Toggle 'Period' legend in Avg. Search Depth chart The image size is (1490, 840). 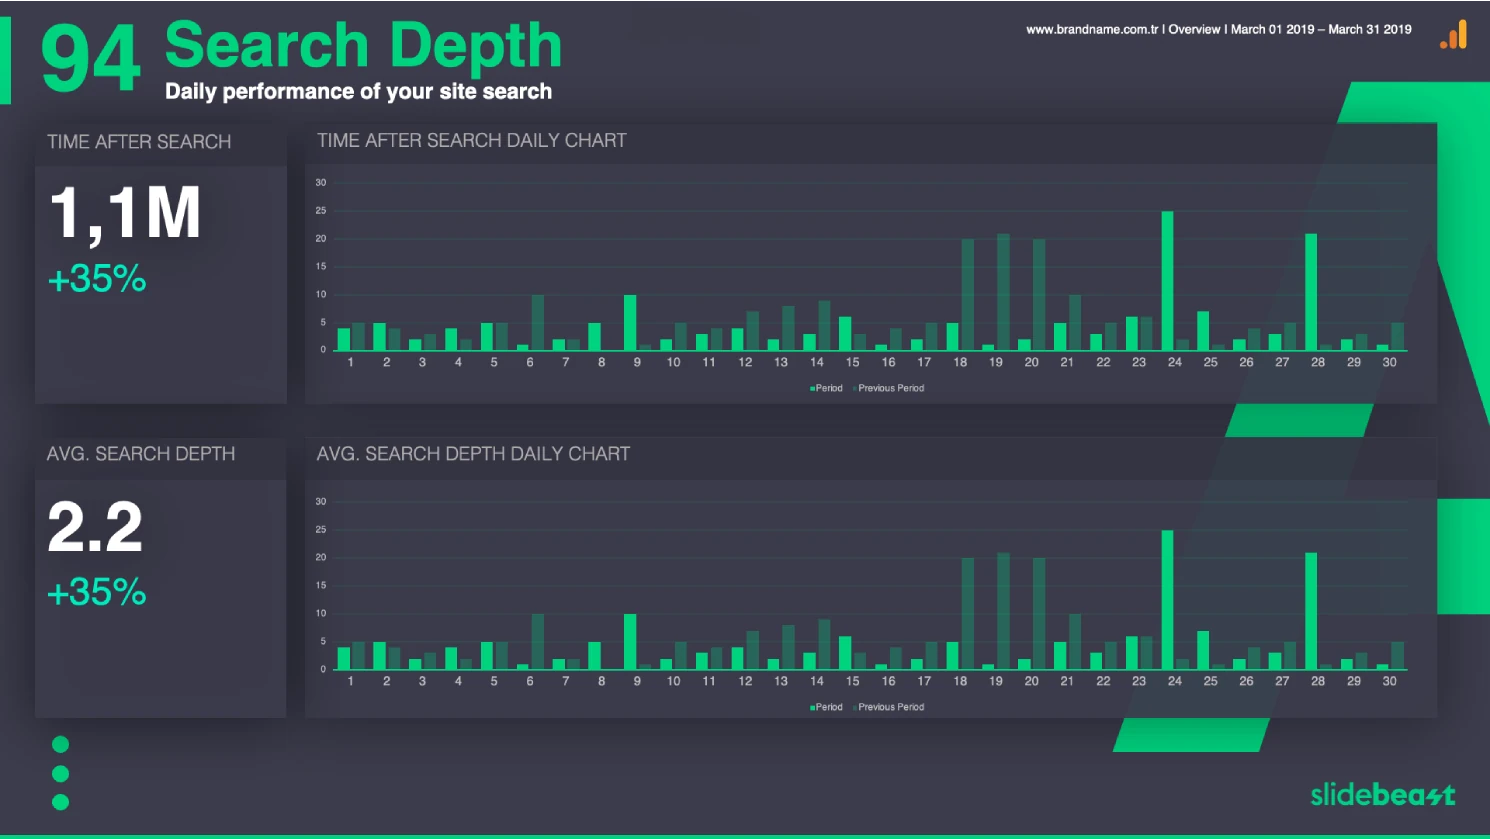[826, 707]
